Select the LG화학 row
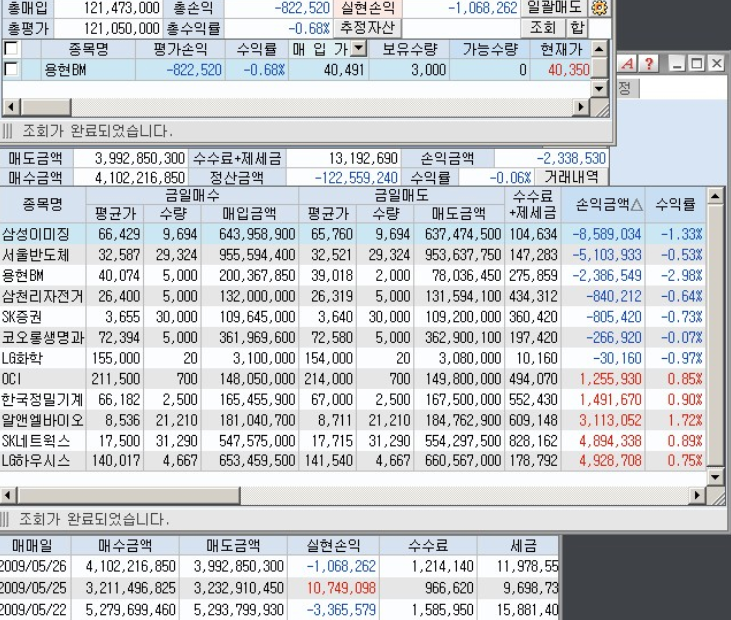The height and width of the screenshot is (620, 731). [352, 358]
